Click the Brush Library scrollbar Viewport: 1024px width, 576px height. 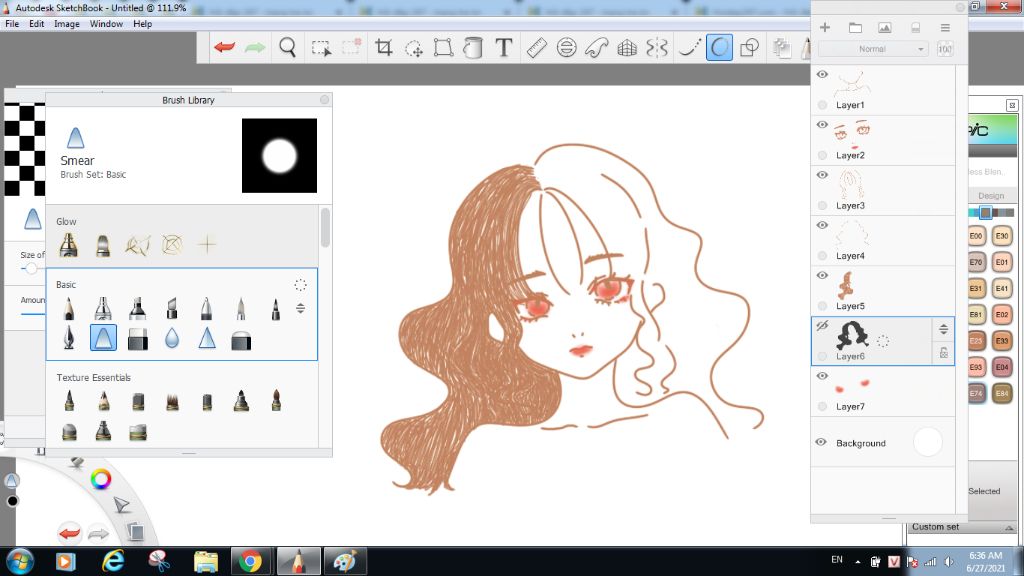pyautogui.click(x=325, y=228)
